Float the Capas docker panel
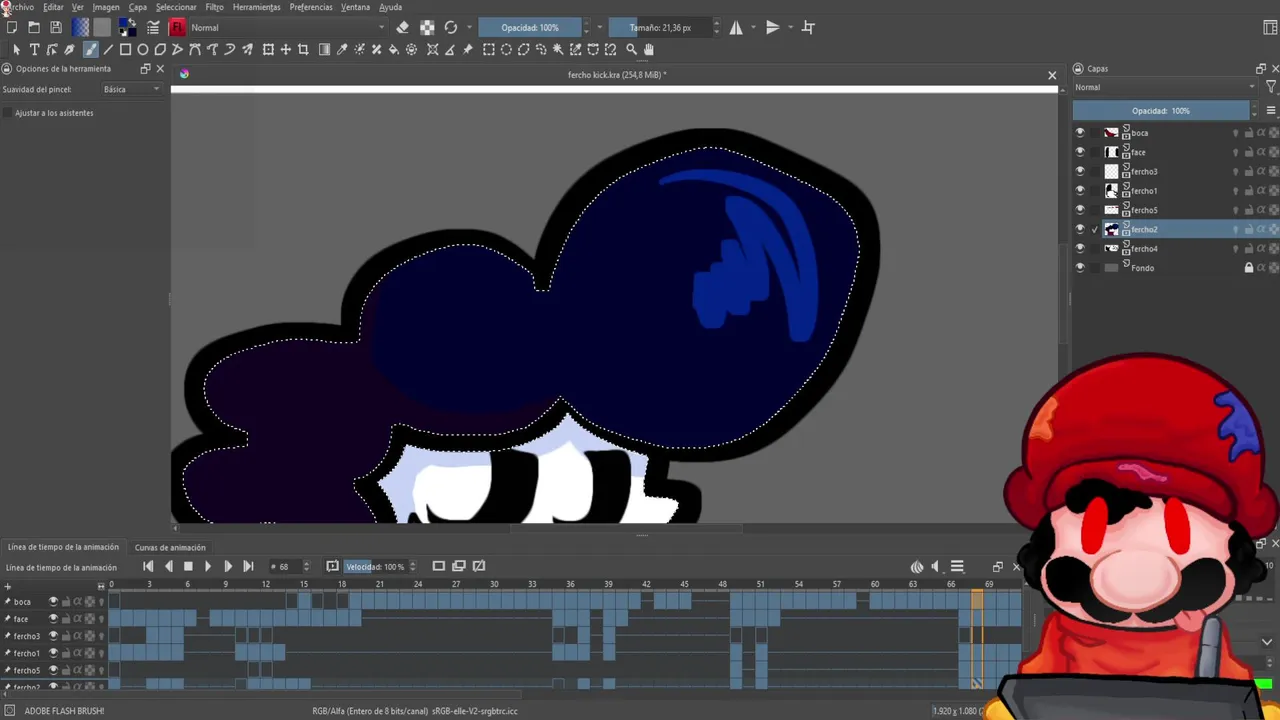 (1260, 69)
